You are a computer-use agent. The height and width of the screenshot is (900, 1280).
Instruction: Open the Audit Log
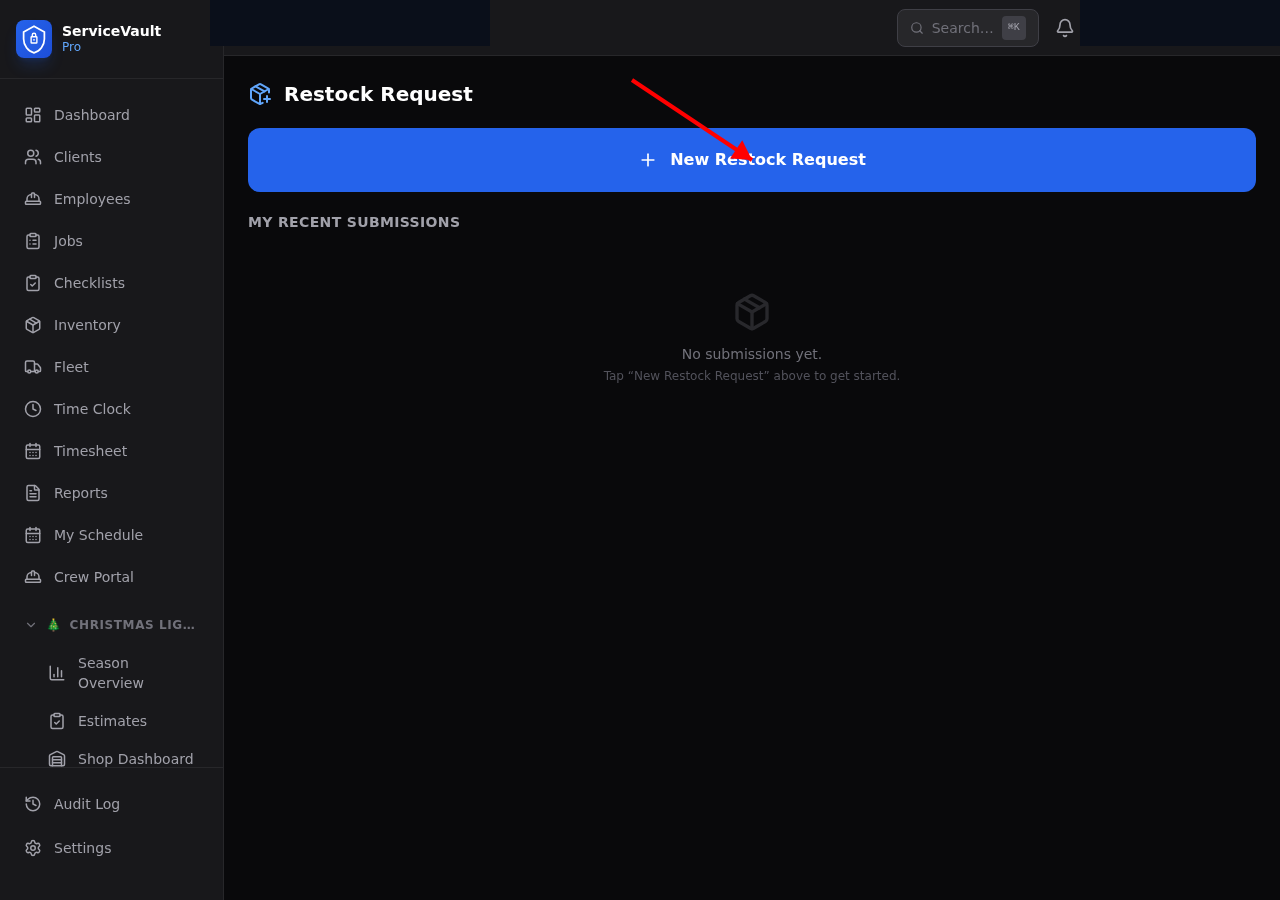86,803
